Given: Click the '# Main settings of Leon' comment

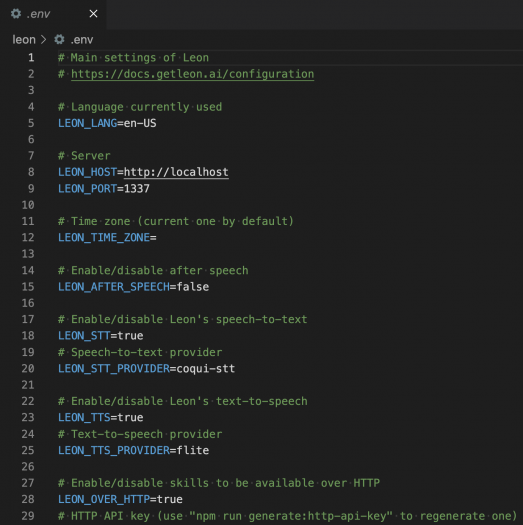Looking at the screenshot, I should coord(134,58).
